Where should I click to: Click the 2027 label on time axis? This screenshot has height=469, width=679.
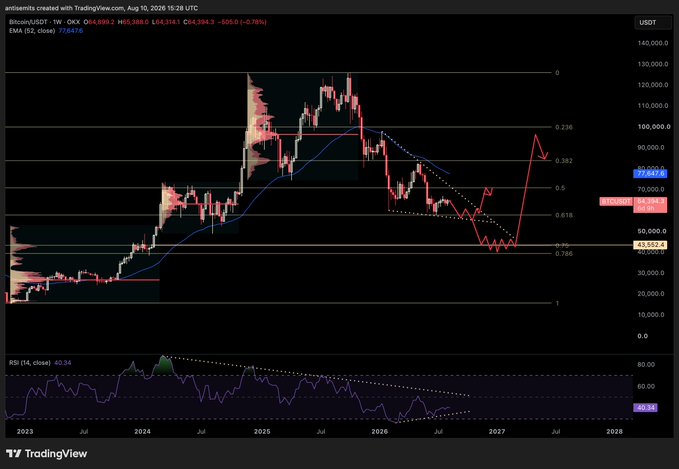(x=497, y=431)
